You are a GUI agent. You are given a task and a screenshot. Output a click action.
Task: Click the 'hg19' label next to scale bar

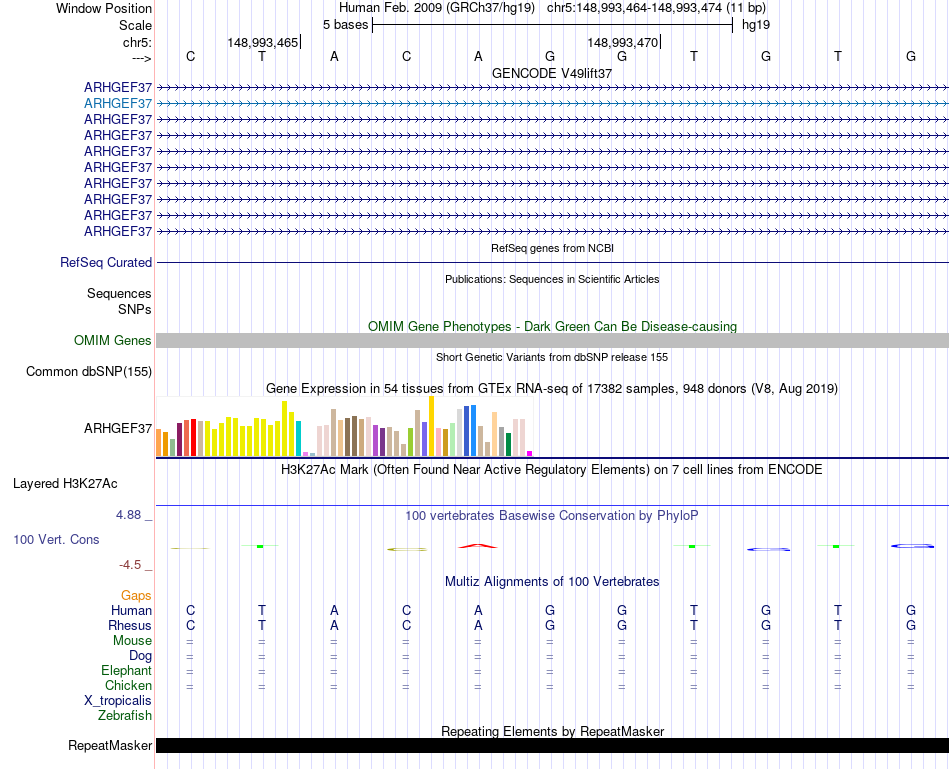[x=756, y=25]
